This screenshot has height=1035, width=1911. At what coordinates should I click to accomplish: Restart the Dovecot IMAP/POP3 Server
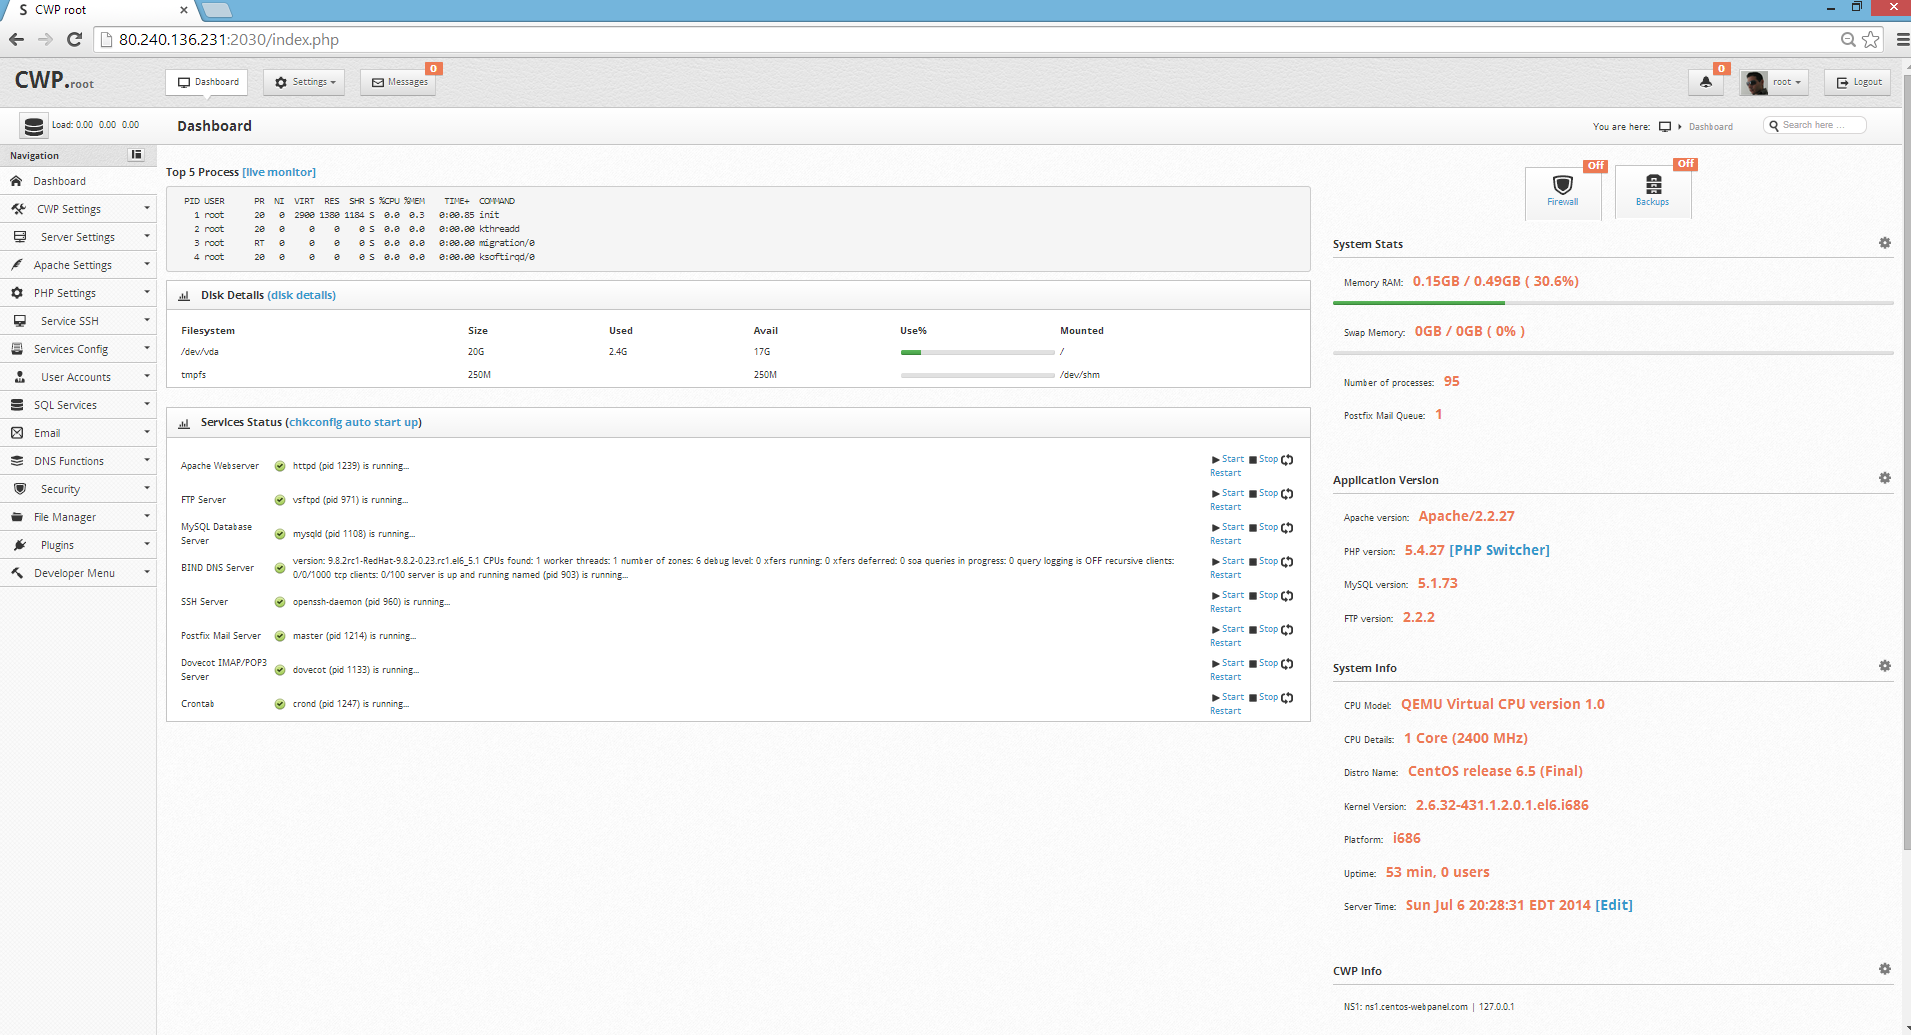(x=1225, y=677)
